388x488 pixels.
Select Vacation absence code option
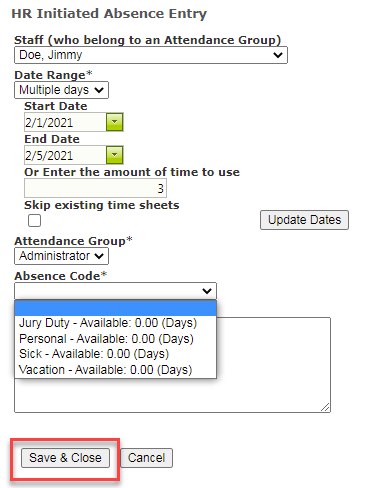coord(115,370)
